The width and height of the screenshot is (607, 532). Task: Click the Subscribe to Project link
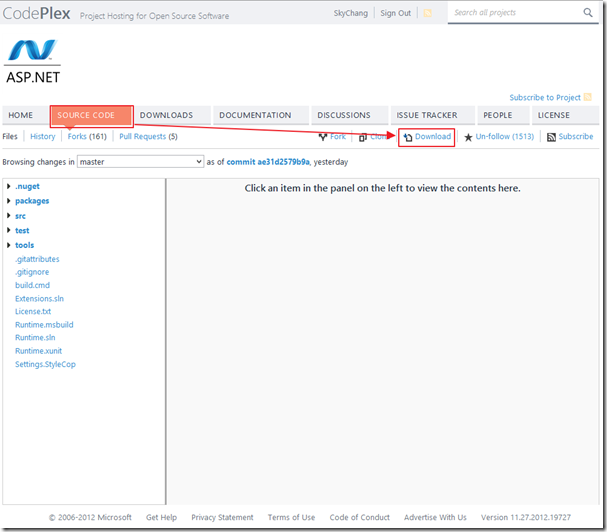pos(545,97)
